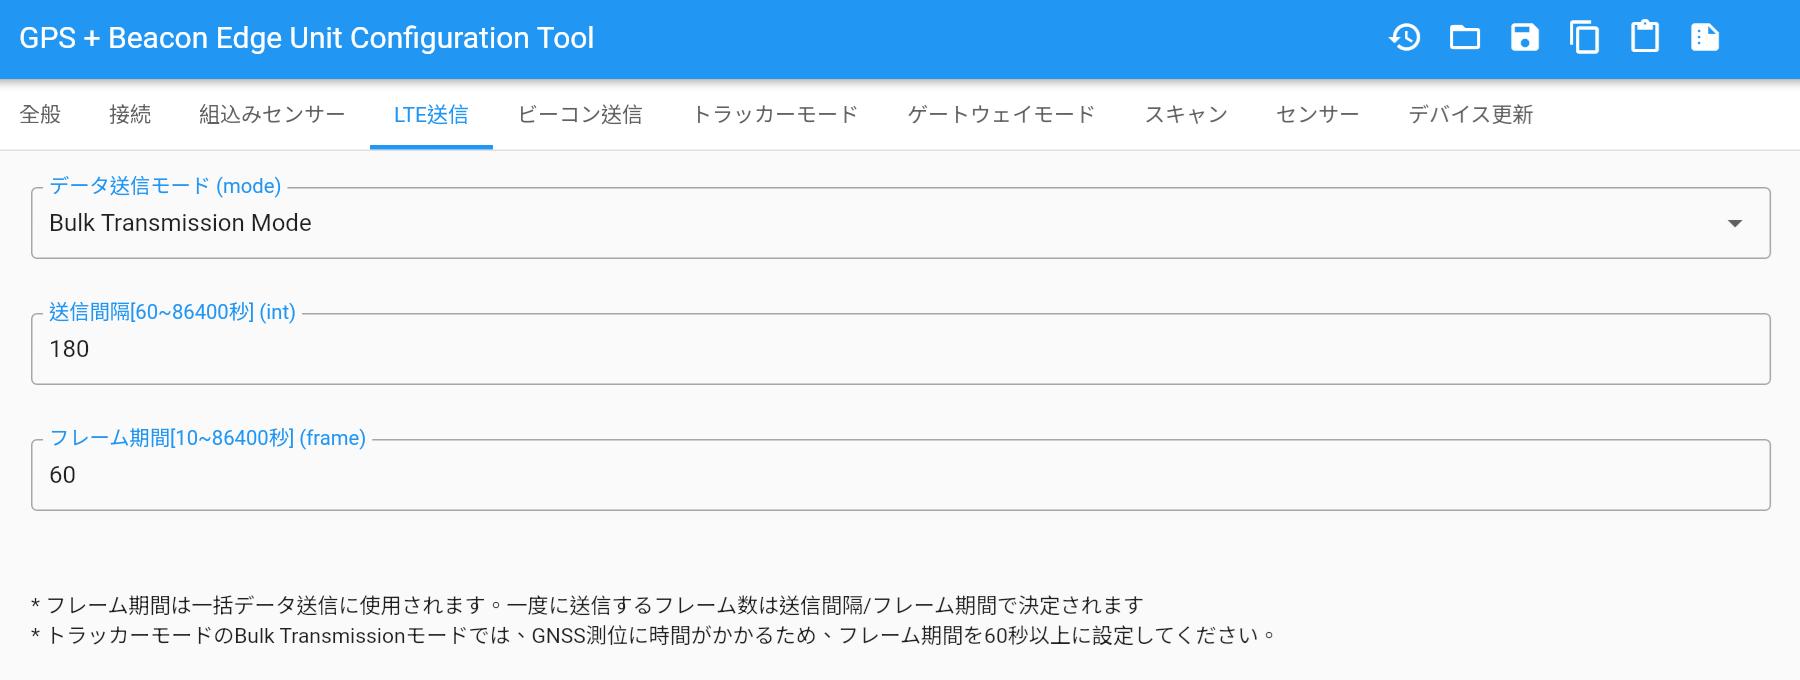This screenshot has width=1800, height=680.
Task: Go to the デバイス更新 tab
Action: coord(1471,115)
